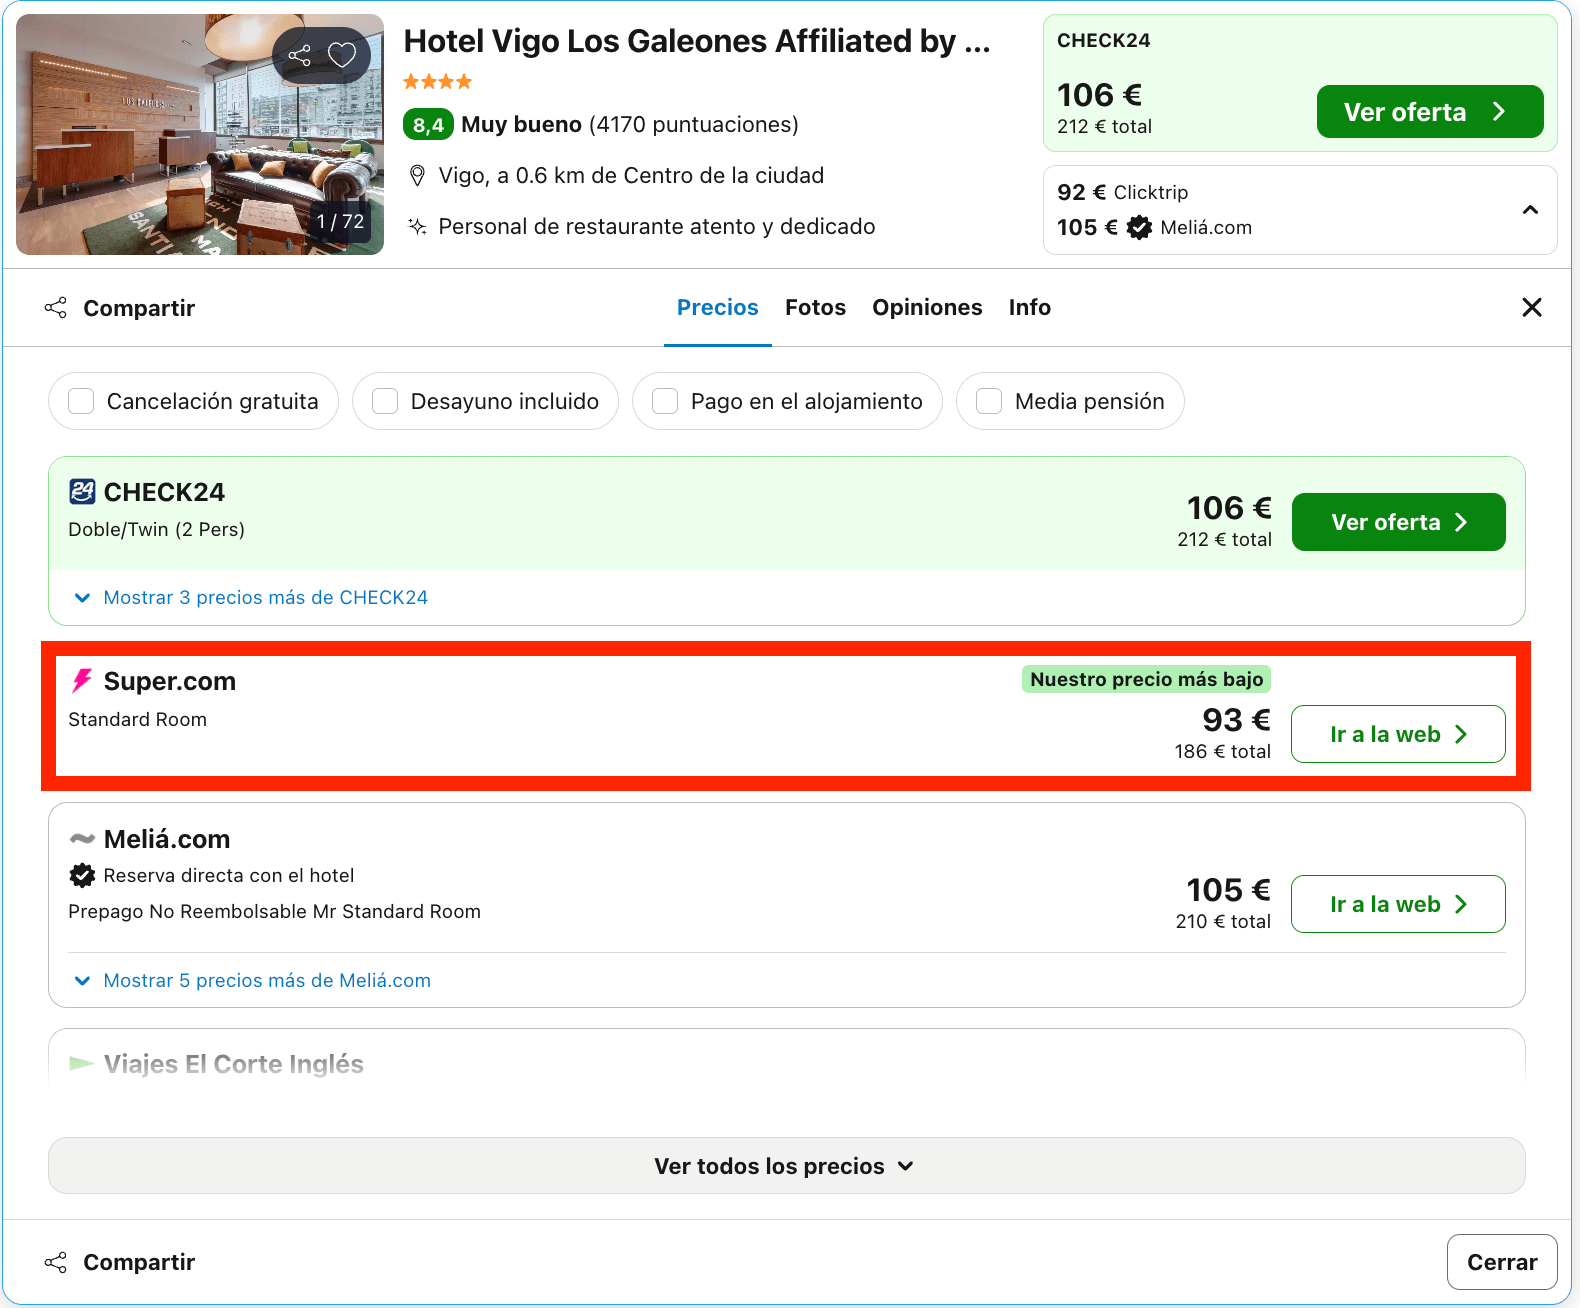Click the 1 / 72 photo counter
This screenshot has height=1308, width=1580.
point(340,221)
